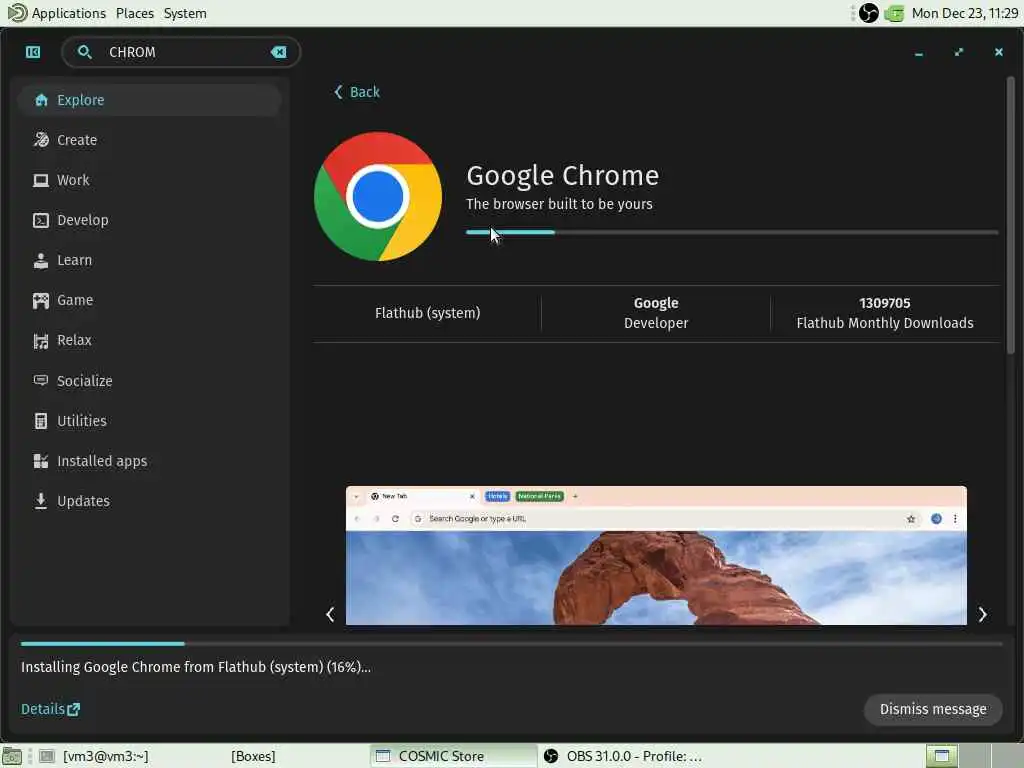Switch to the OBS 31.0.0 taskbar entry
Viewport: 1024px width, 768px height.
point(622,756)
